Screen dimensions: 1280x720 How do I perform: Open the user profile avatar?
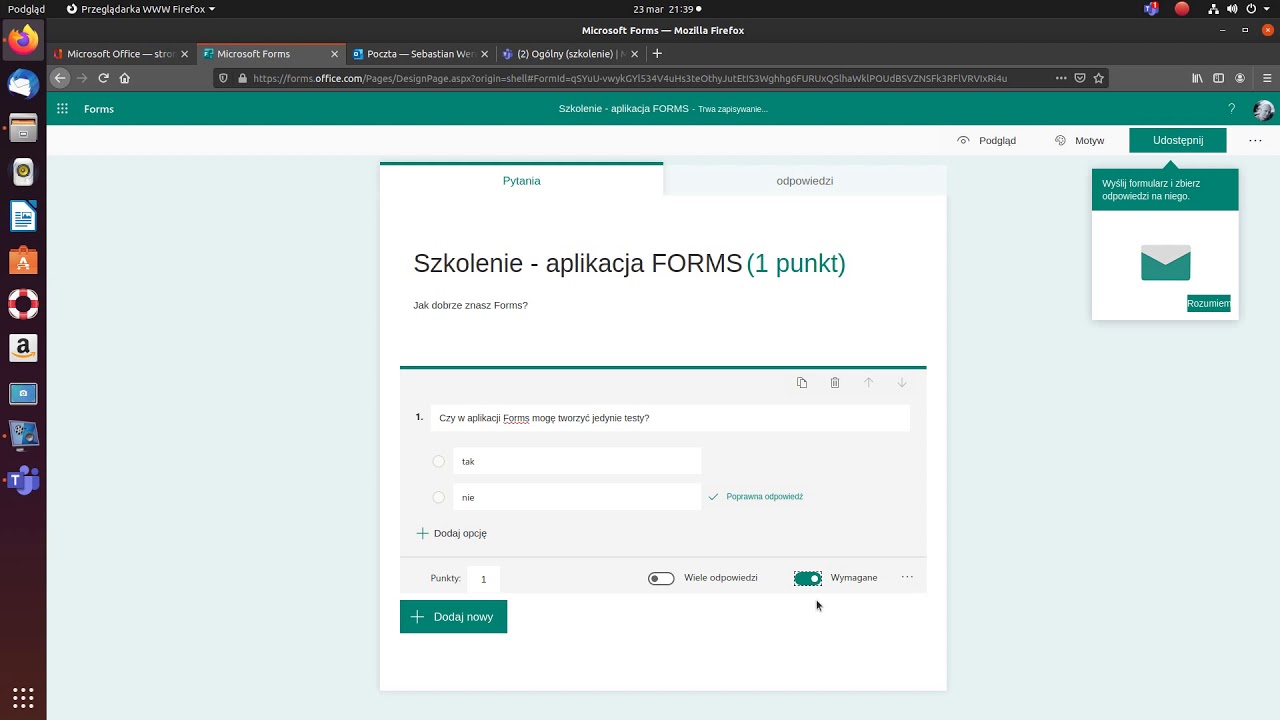click(1263, 110)
